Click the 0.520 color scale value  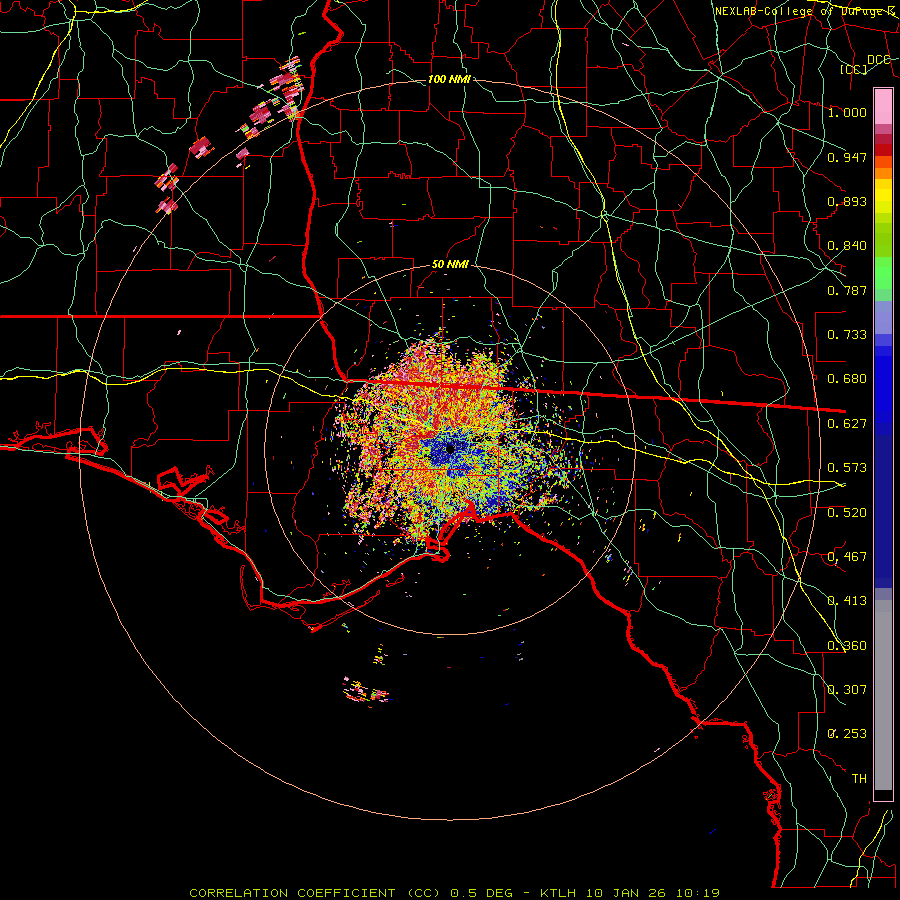coord(847,513)
